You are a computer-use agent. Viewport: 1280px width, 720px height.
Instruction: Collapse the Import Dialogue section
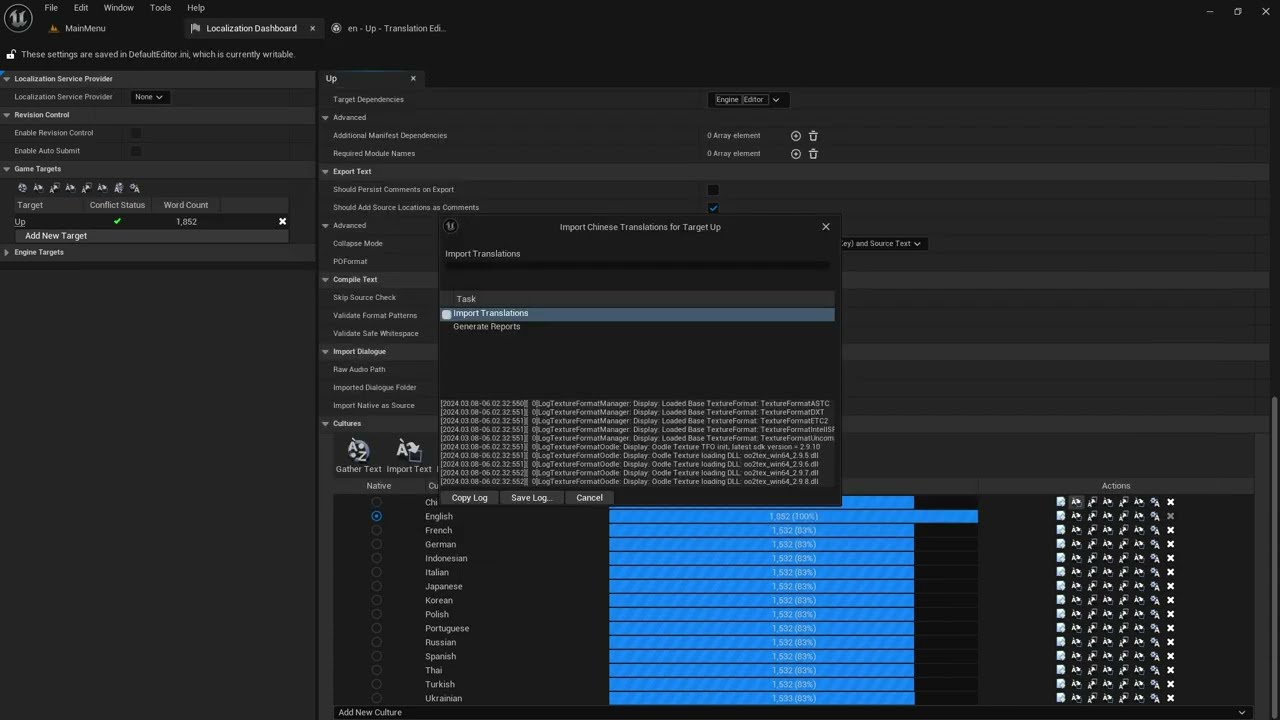[326, 352]
